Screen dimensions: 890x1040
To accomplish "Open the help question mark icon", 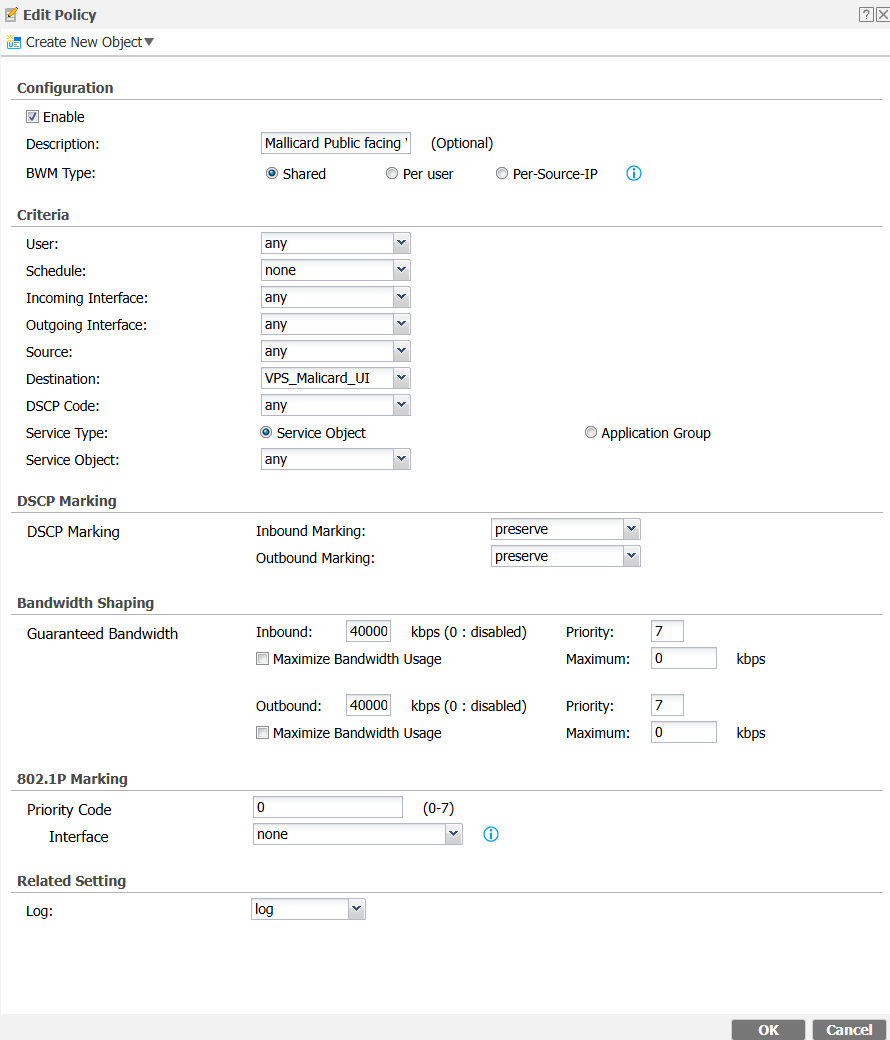I will 865,15.
